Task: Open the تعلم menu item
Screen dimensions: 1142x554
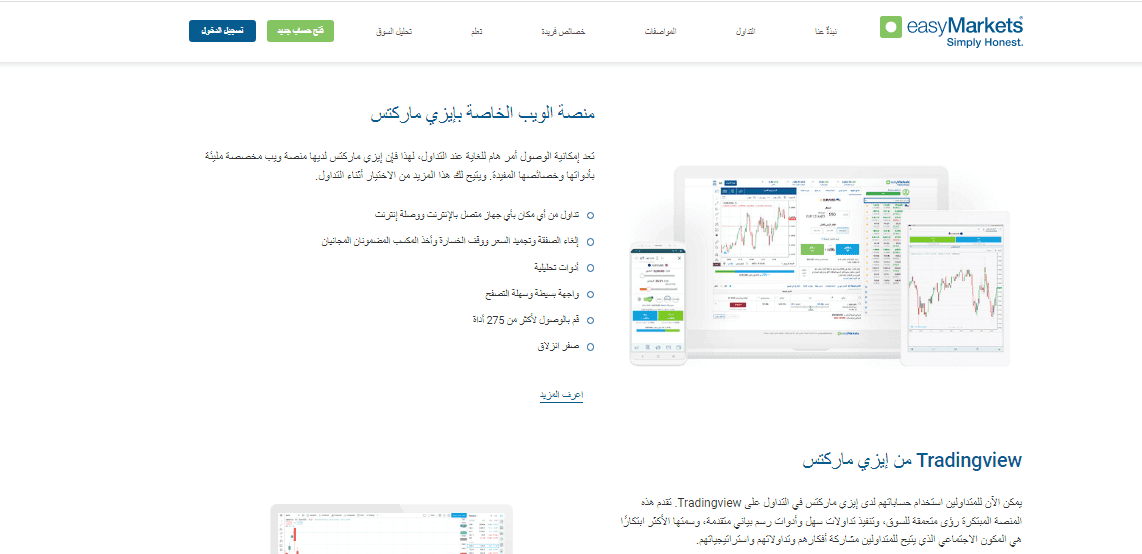Action: click(476, 32)
